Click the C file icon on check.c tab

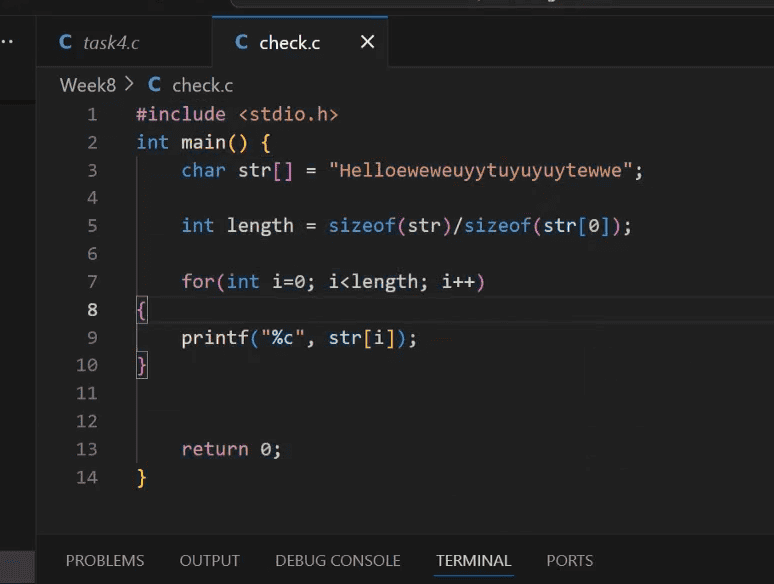241,42
